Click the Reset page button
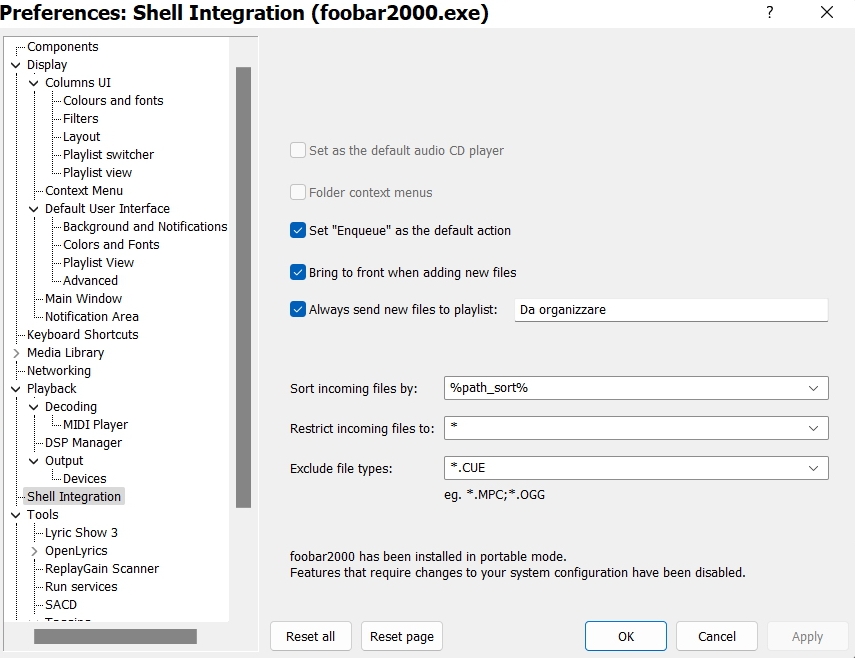 [402, 636]
